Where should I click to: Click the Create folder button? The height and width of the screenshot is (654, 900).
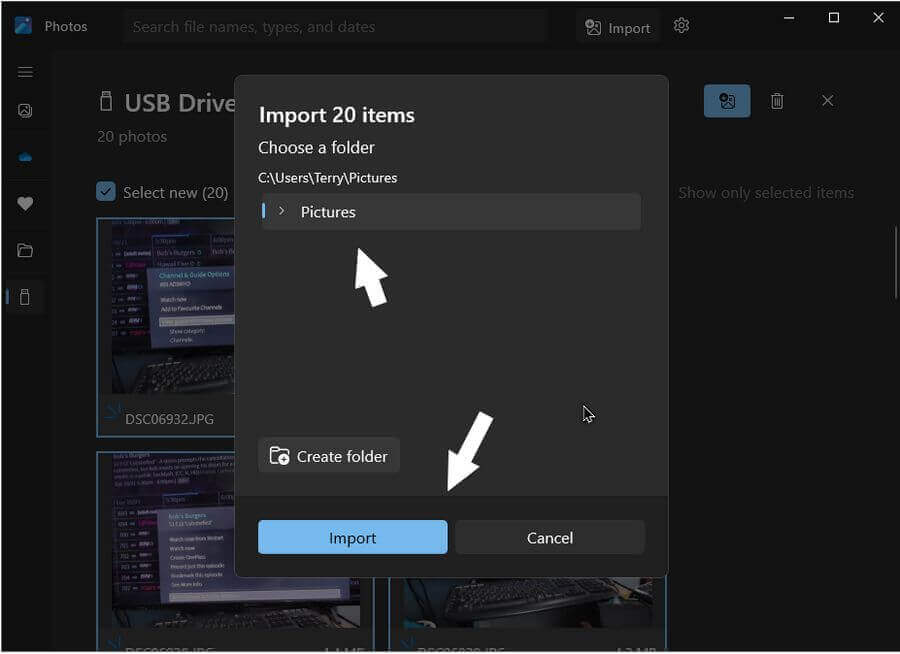click(x=329, y=456)
